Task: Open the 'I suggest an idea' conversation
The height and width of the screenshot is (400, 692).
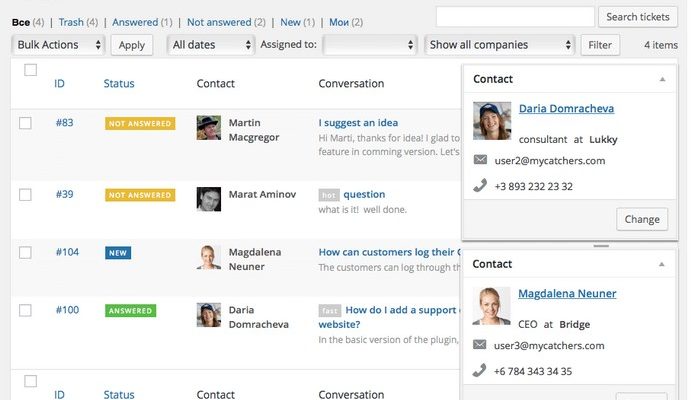Action: 358,123
